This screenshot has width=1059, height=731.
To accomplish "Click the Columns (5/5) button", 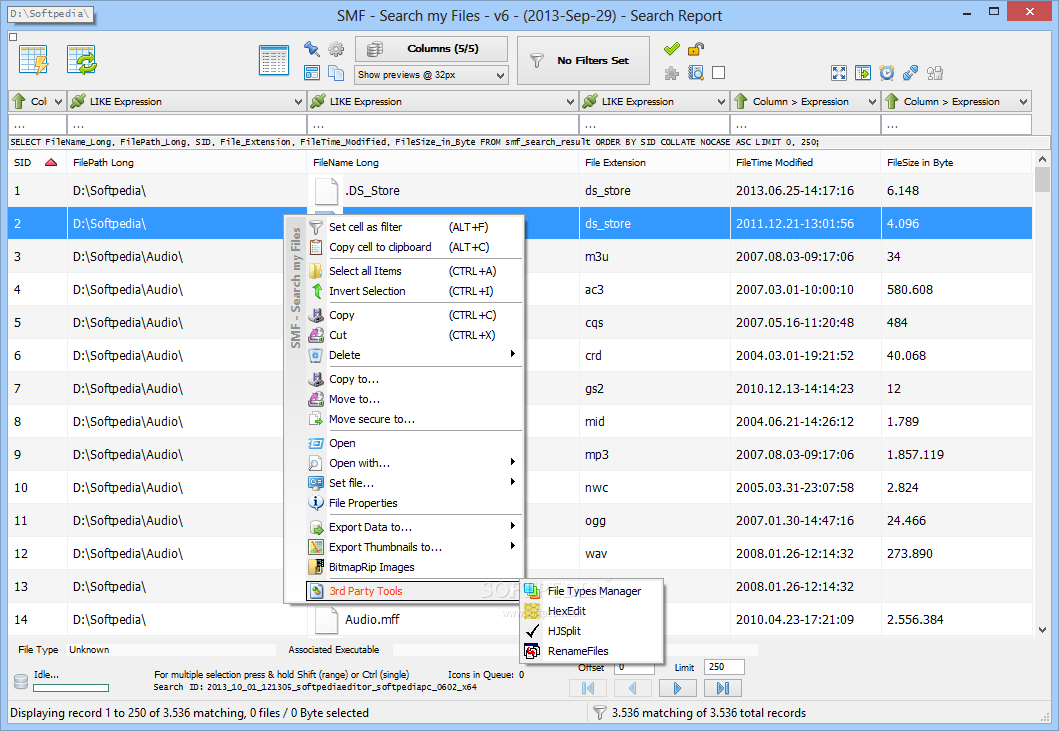I will [431, 49].
